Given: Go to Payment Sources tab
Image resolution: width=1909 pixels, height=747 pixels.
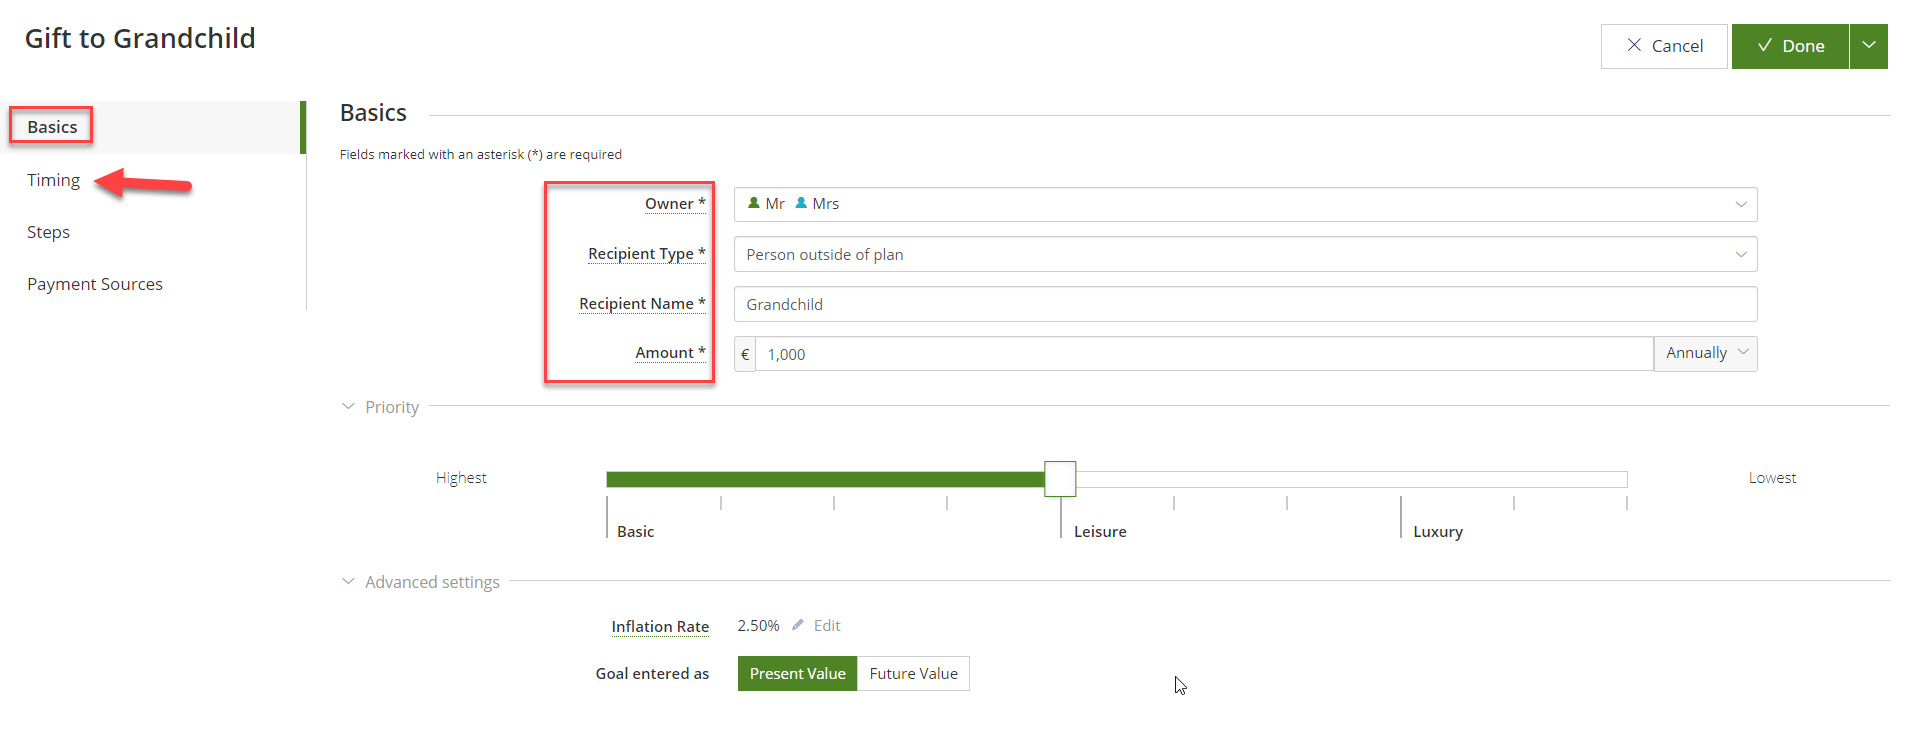Looking at the screenshot, I should (x=95, y=284).
